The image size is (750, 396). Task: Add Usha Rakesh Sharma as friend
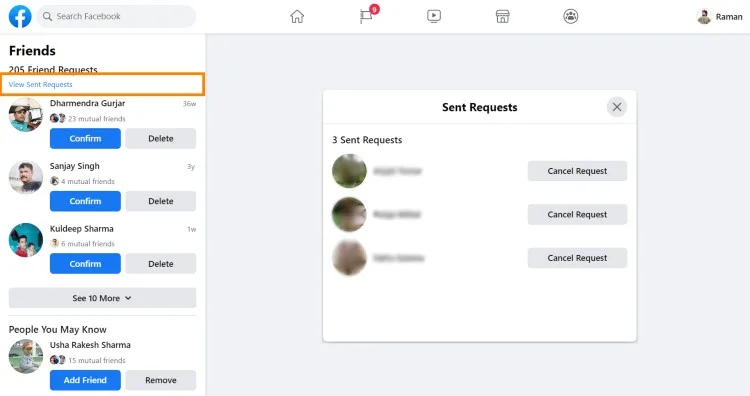coord(85,380)
